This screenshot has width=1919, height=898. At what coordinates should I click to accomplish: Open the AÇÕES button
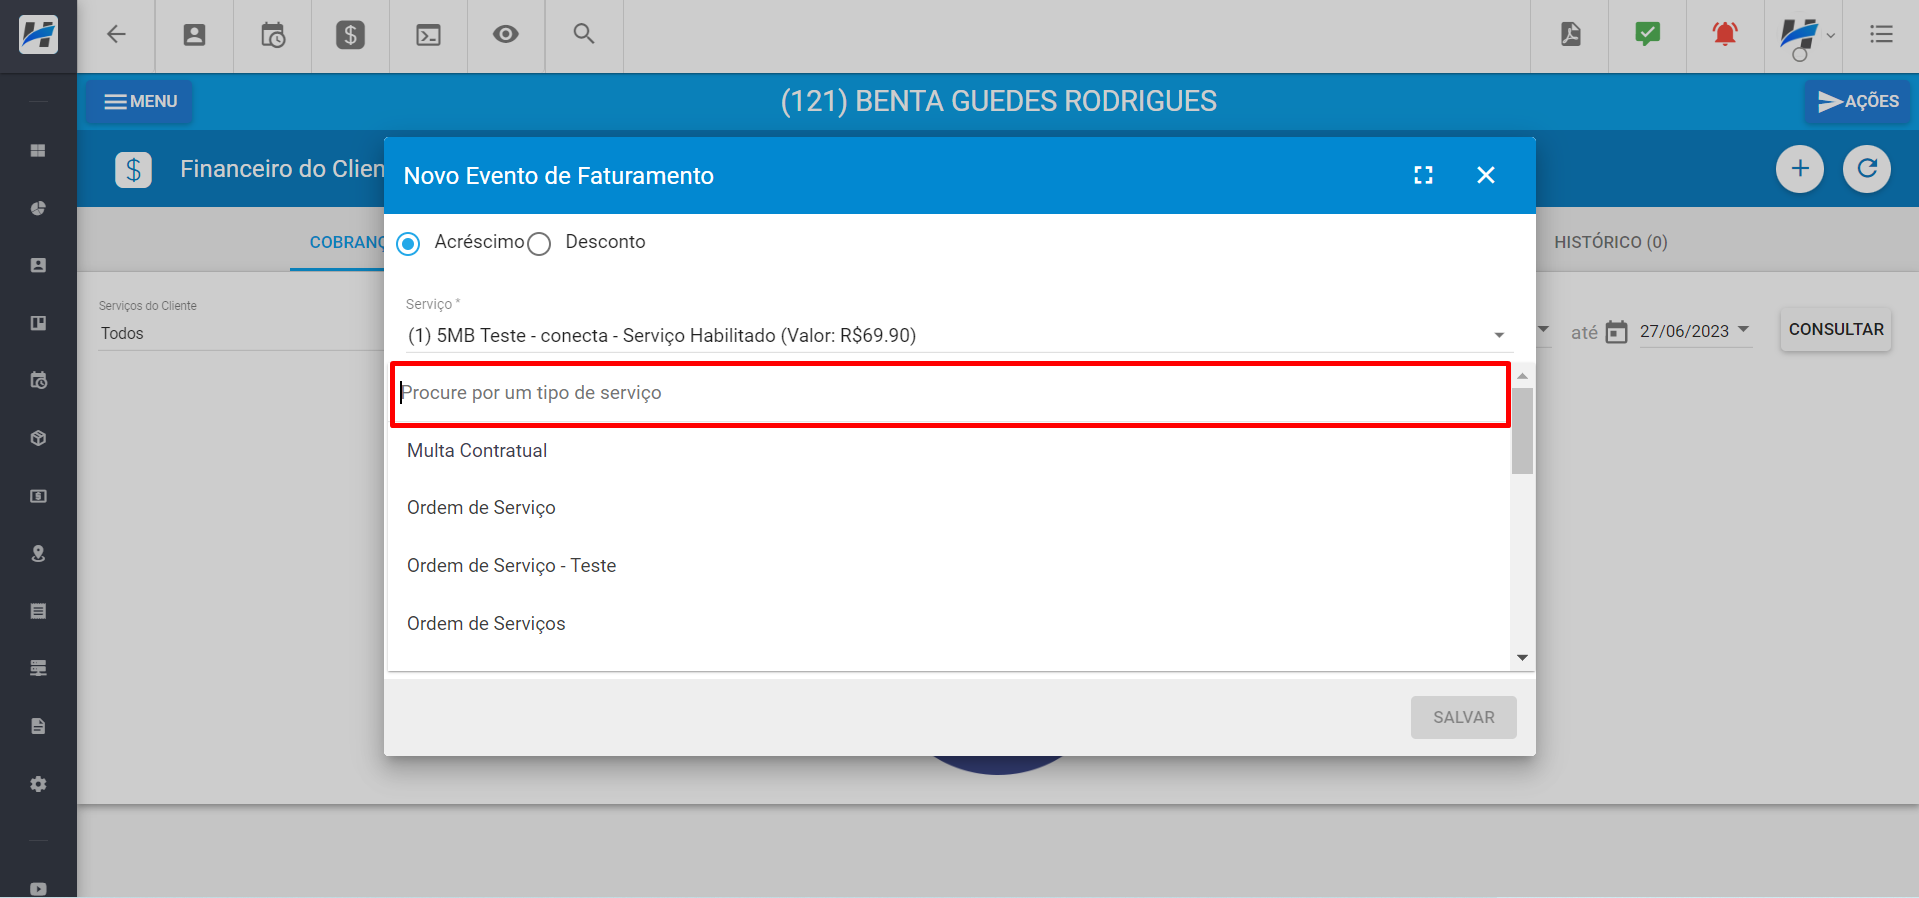point(1858,101)
